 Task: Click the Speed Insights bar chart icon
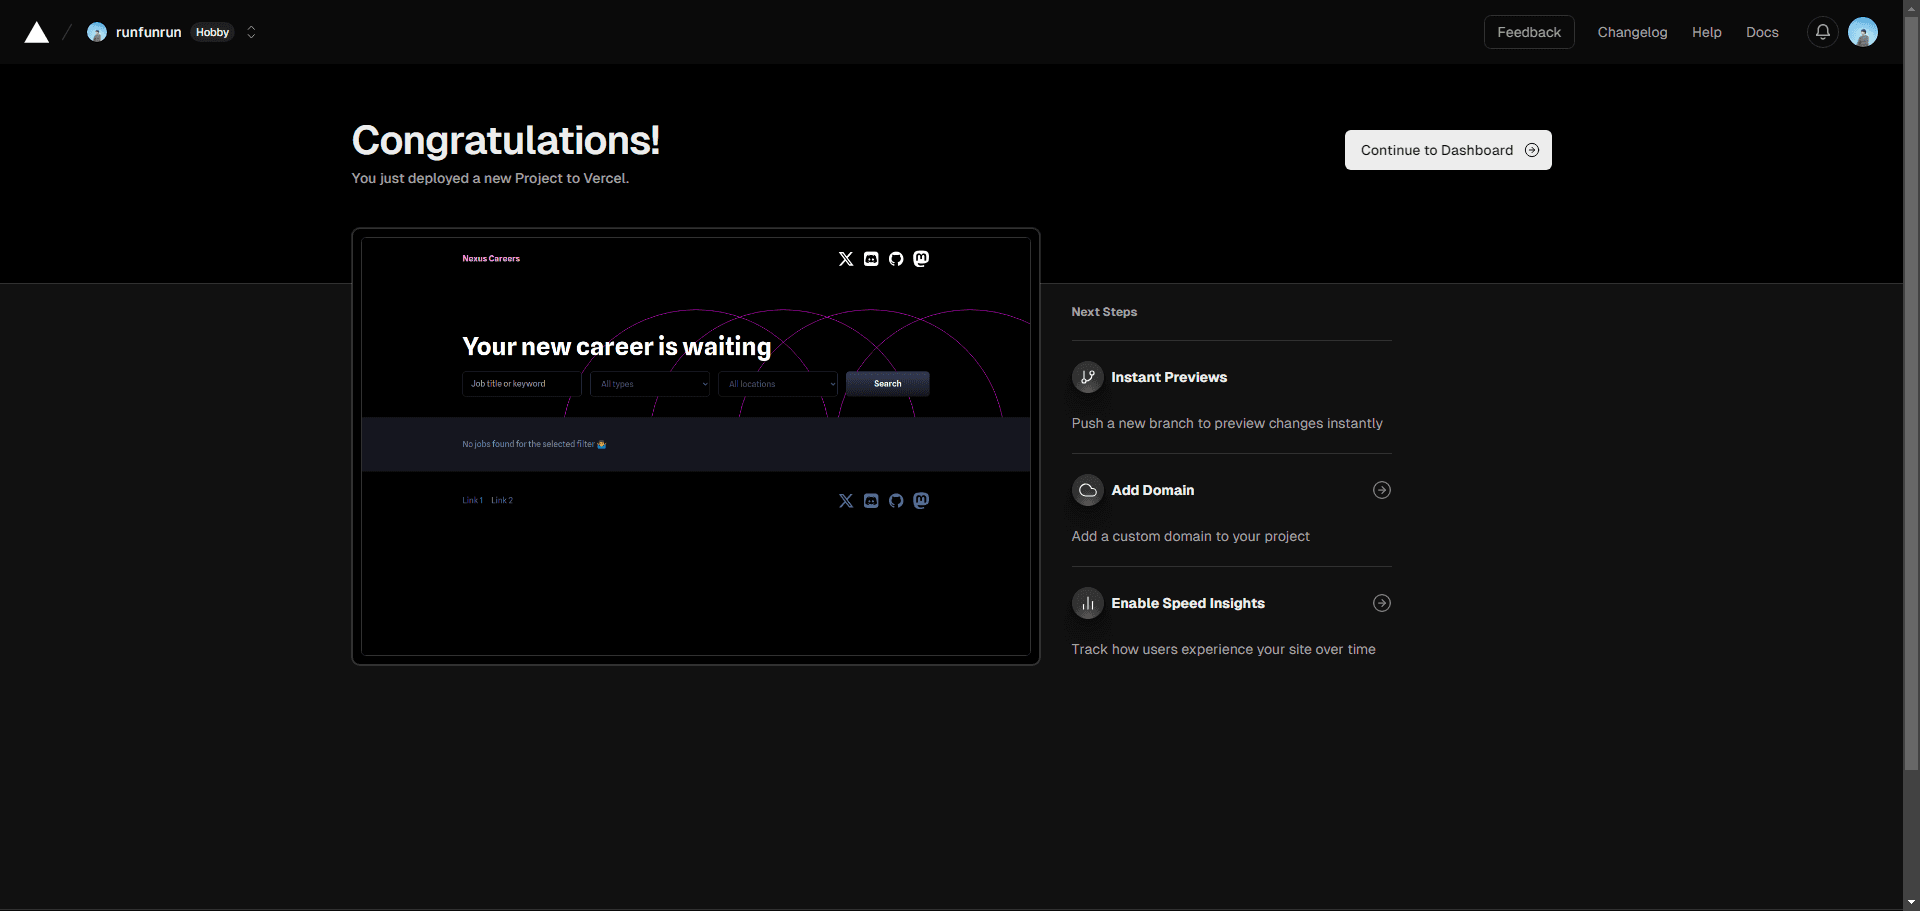tap(1088, 603)
